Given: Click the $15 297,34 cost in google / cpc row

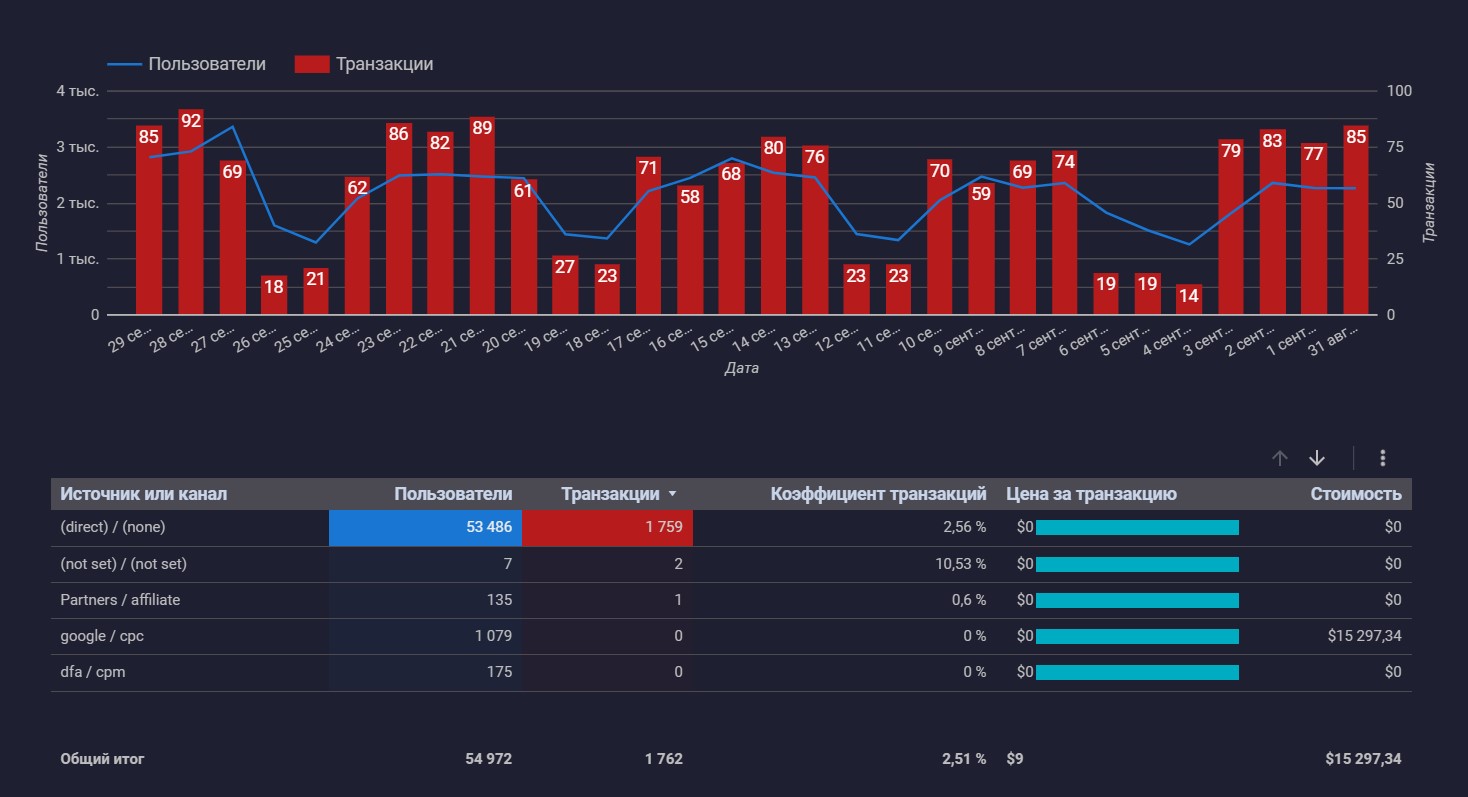Looking at the screenshot, I should point(1364,636).
